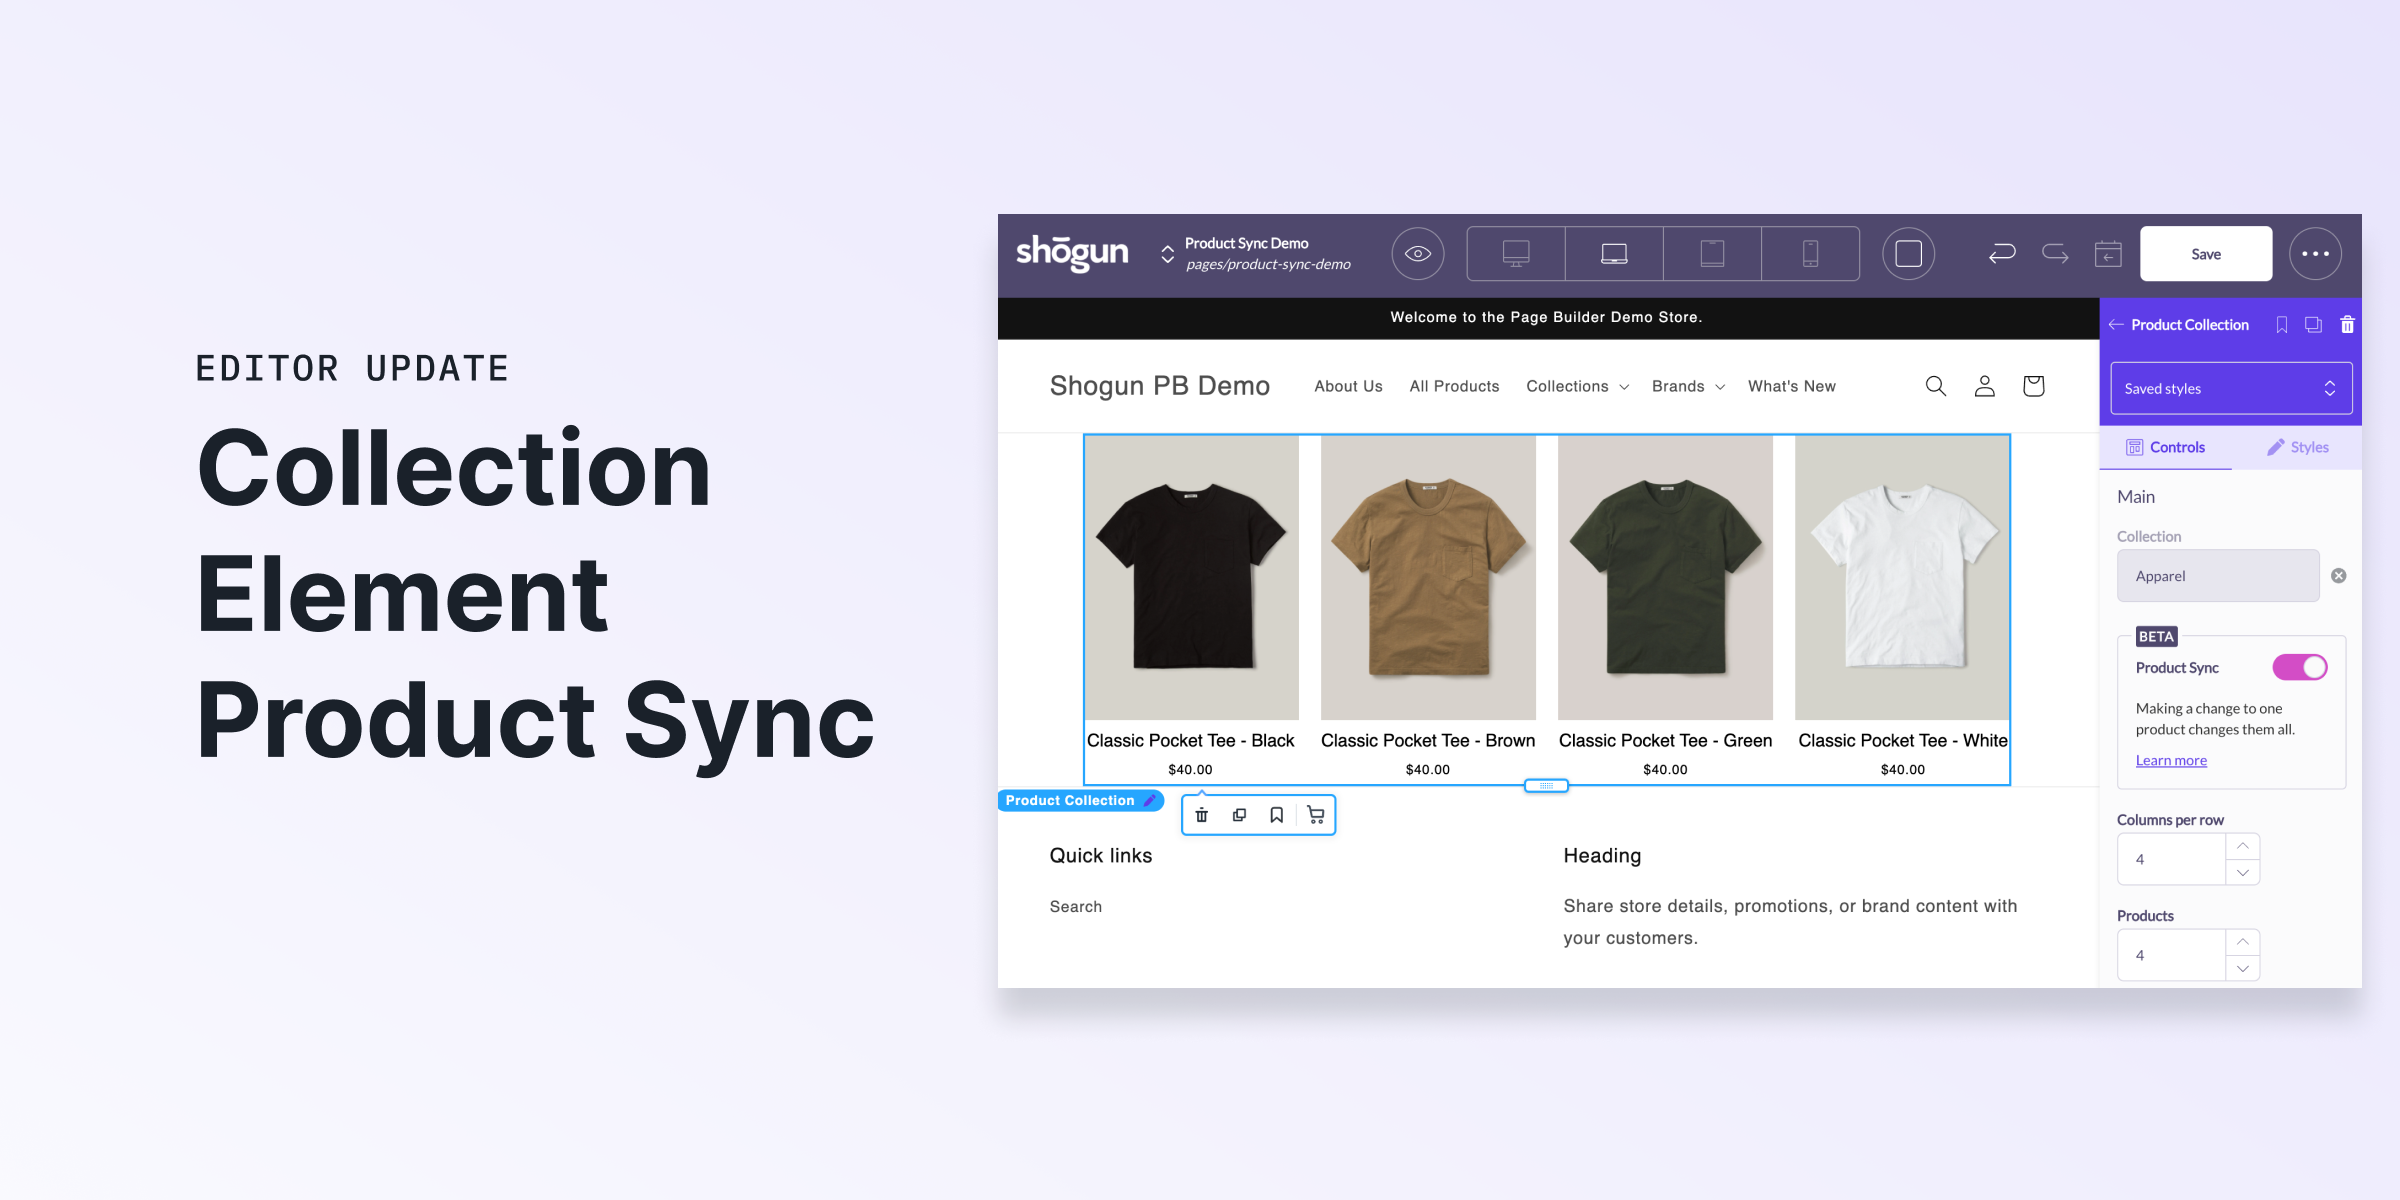The width and height of the screenshot is (2400, 1200).
Task: Select the mobile phone viewport
Action: point(1810,254)
